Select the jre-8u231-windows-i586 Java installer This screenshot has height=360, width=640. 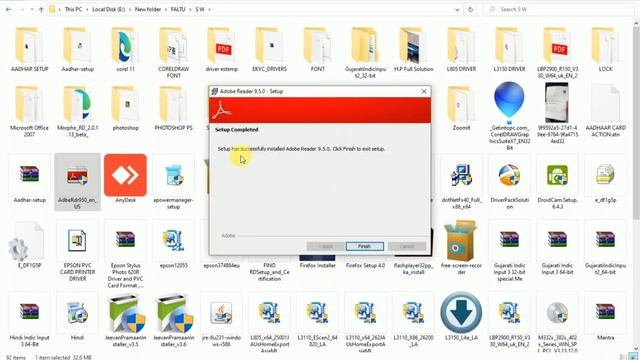click(x=222, y=320)
